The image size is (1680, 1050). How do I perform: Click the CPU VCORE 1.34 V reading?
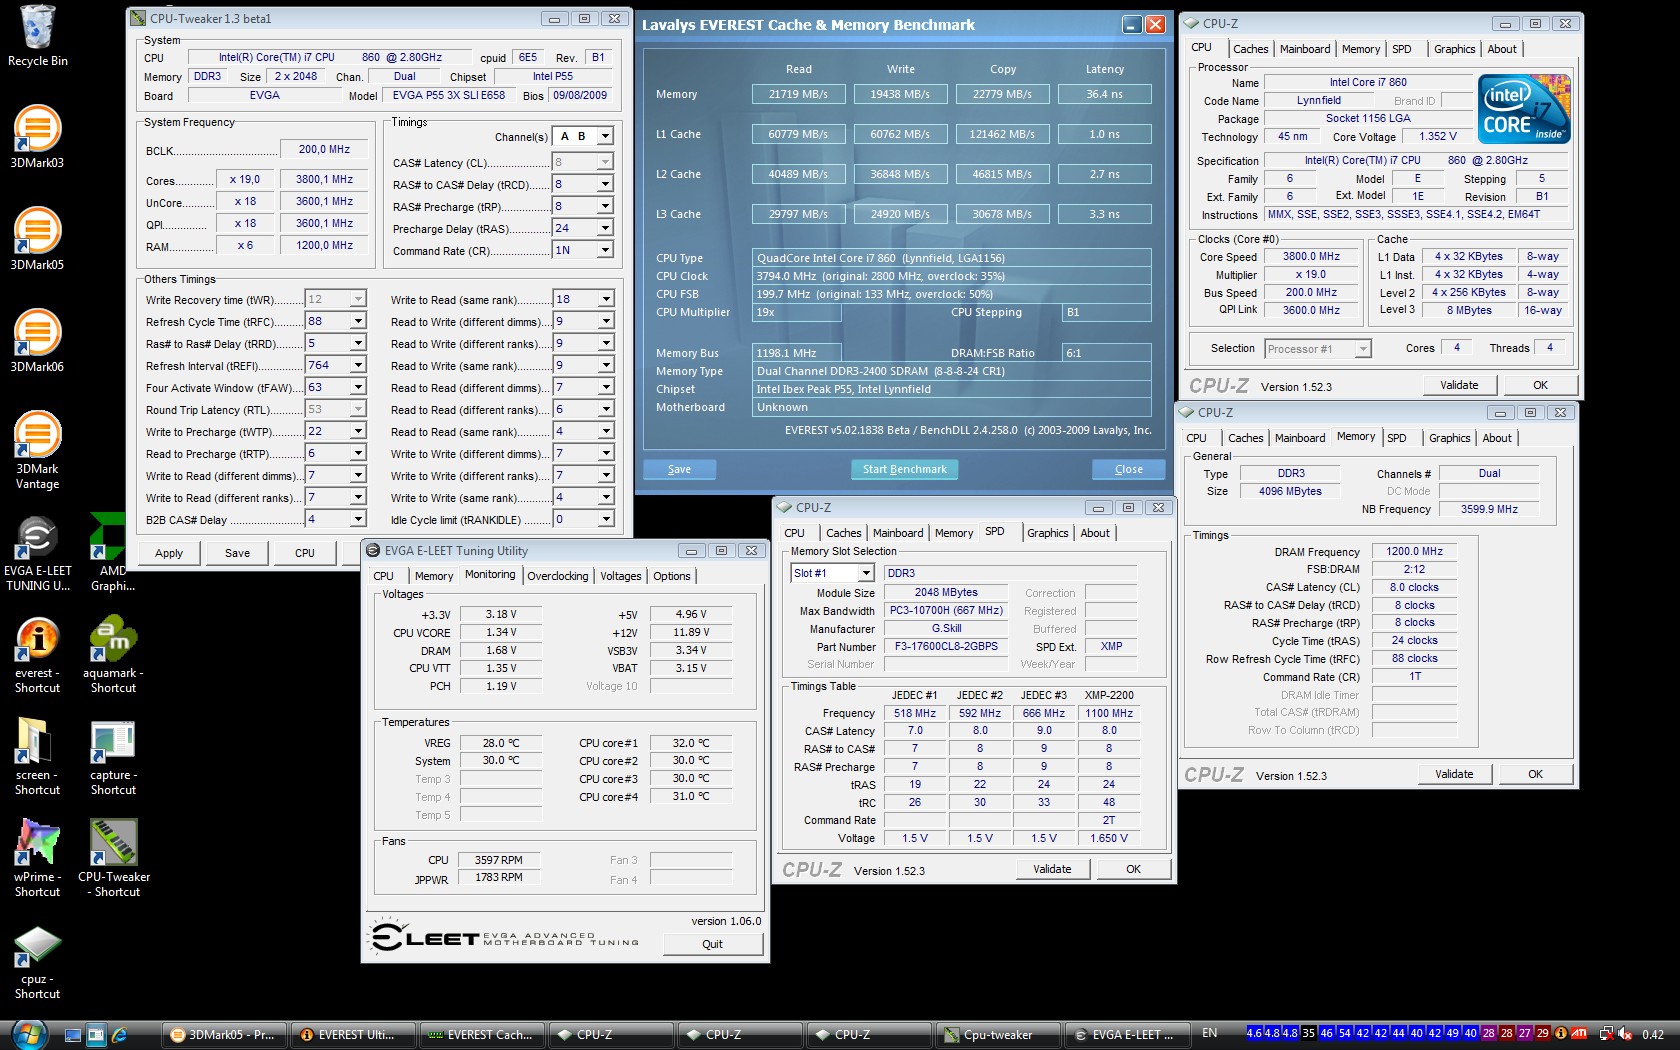point(501,632)
